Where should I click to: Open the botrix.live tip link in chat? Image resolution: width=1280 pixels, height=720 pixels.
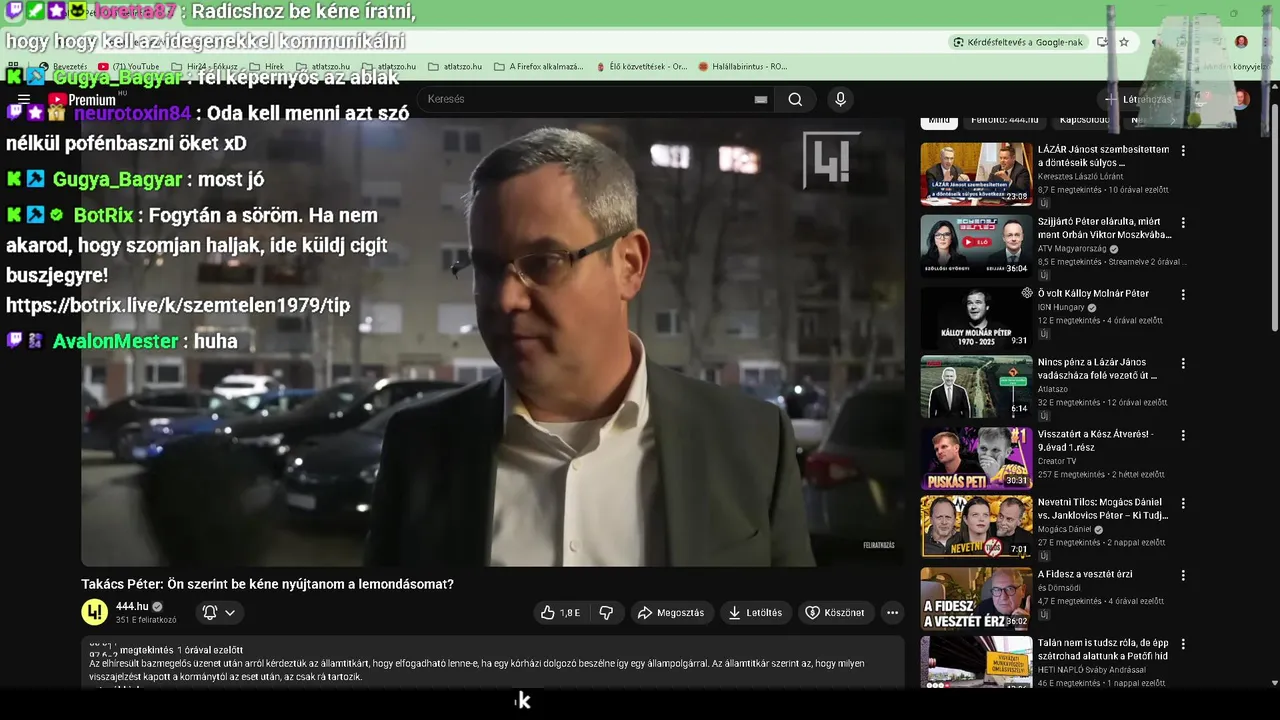pyautogui.click(x=178, y=305)
